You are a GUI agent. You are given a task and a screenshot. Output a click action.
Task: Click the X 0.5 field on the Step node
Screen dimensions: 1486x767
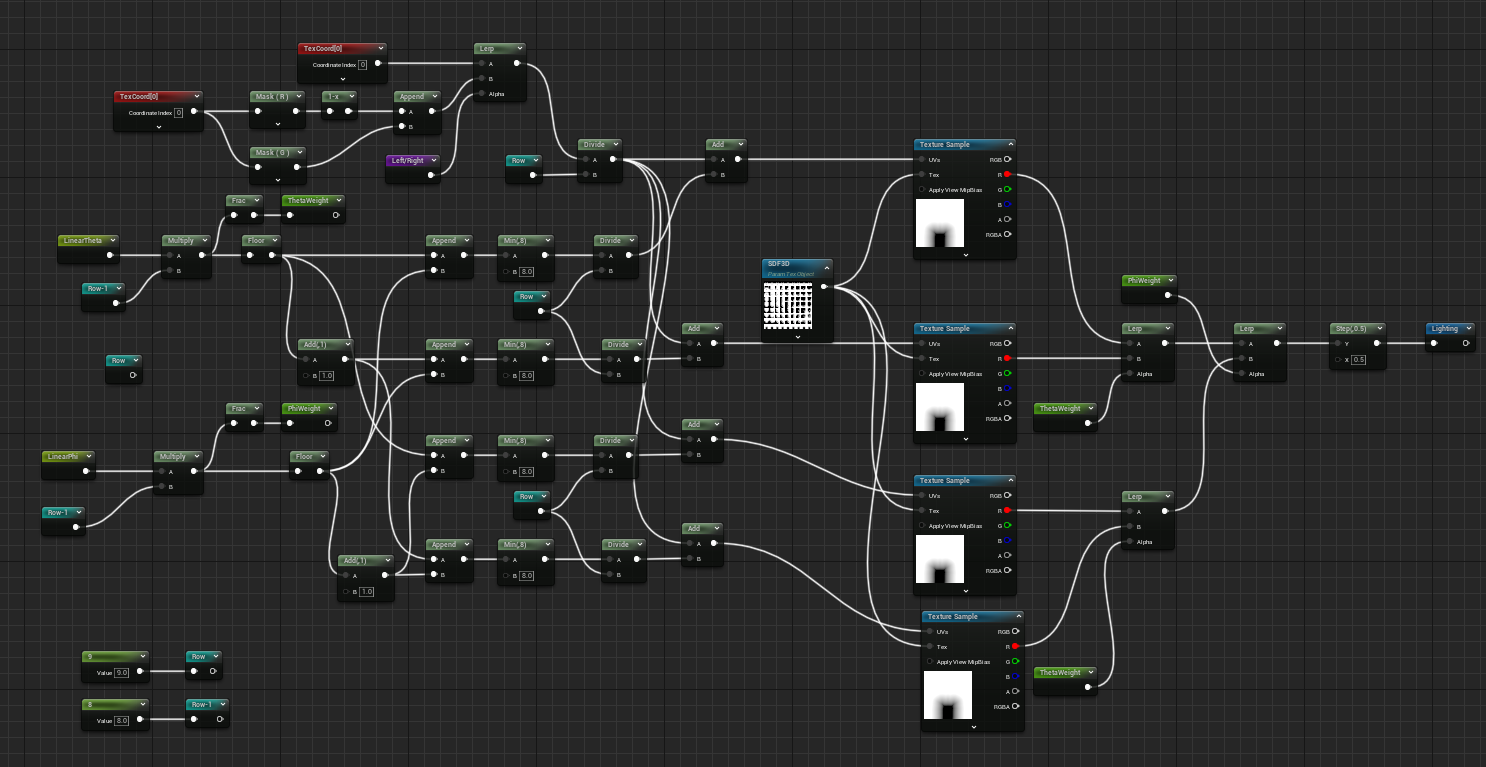coord(1358,359)
